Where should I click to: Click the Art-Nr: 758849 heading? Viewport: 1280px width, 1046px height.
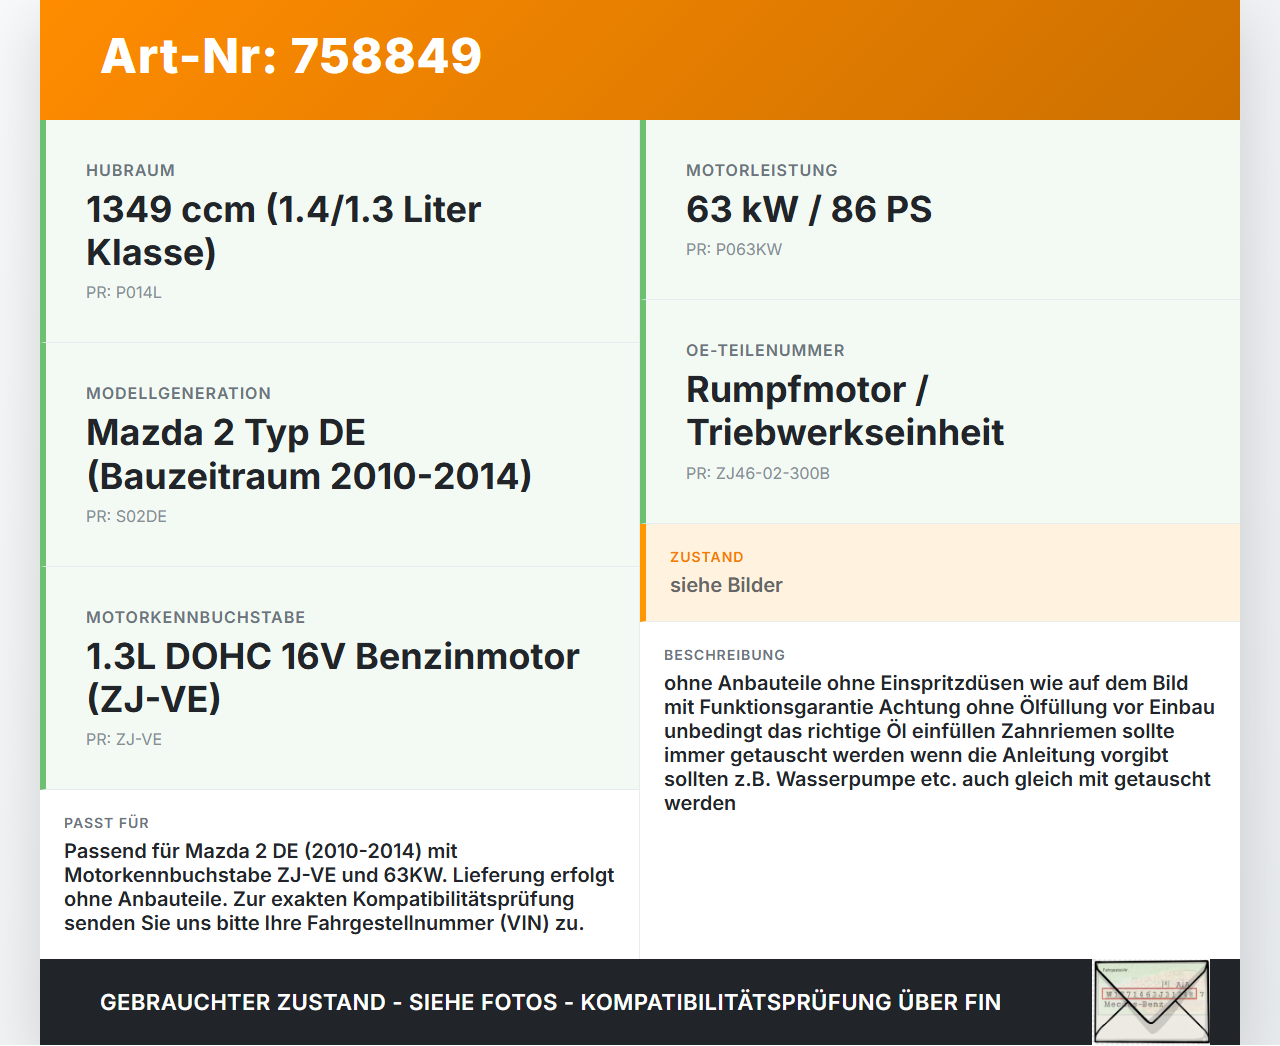pyautogui.click(x=291, y=55)
